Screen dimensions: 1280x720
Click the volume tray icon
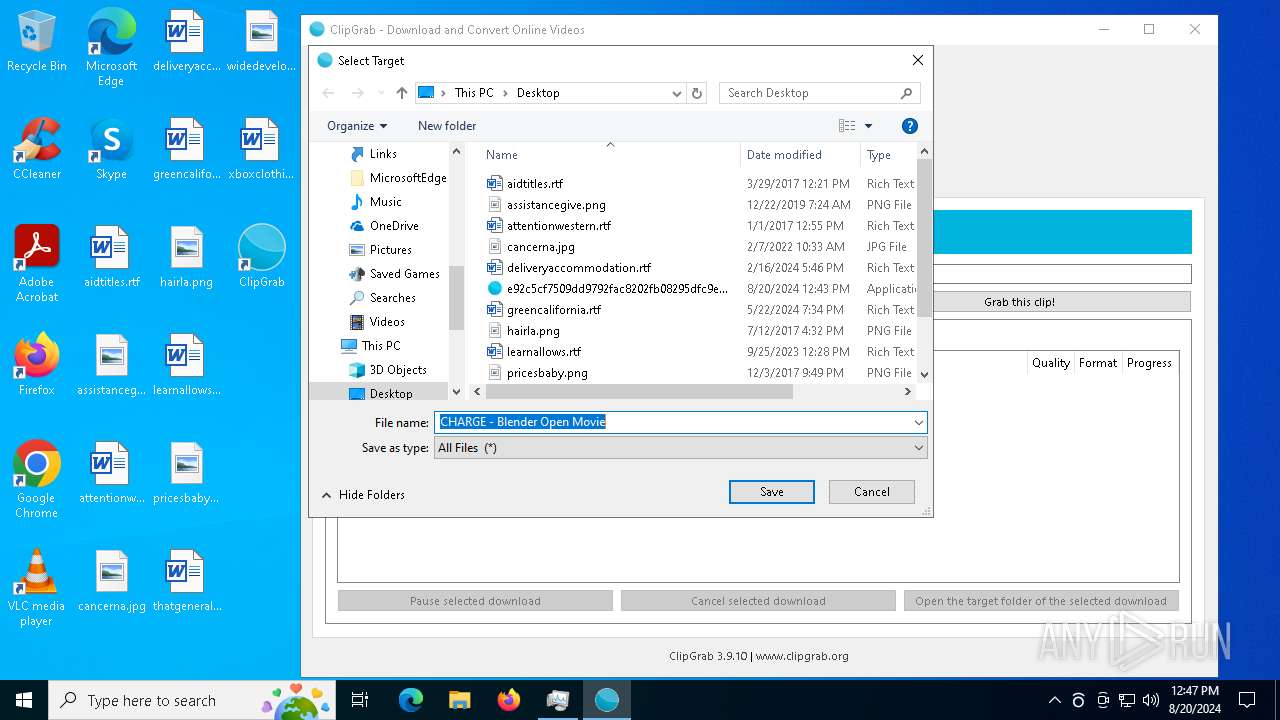1150,700
